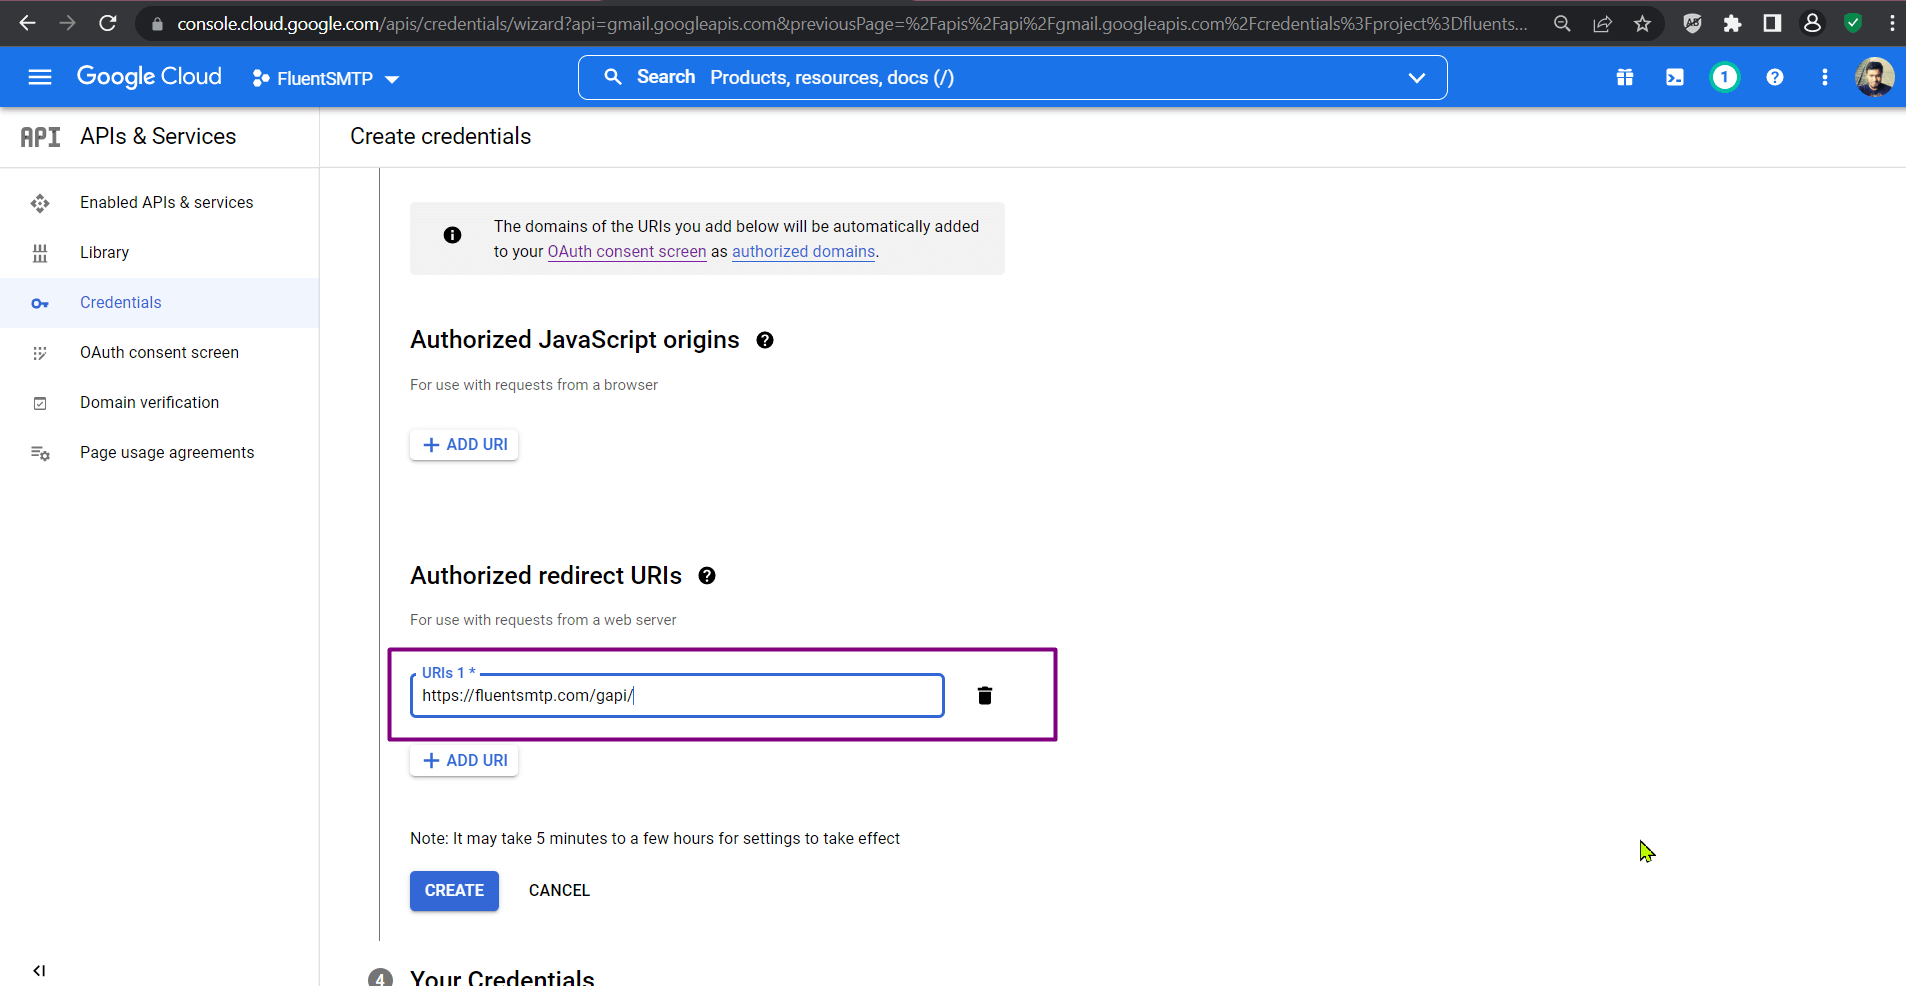
Task: Expand the search bar dropdown chevron
Action: pos(1417,77)
